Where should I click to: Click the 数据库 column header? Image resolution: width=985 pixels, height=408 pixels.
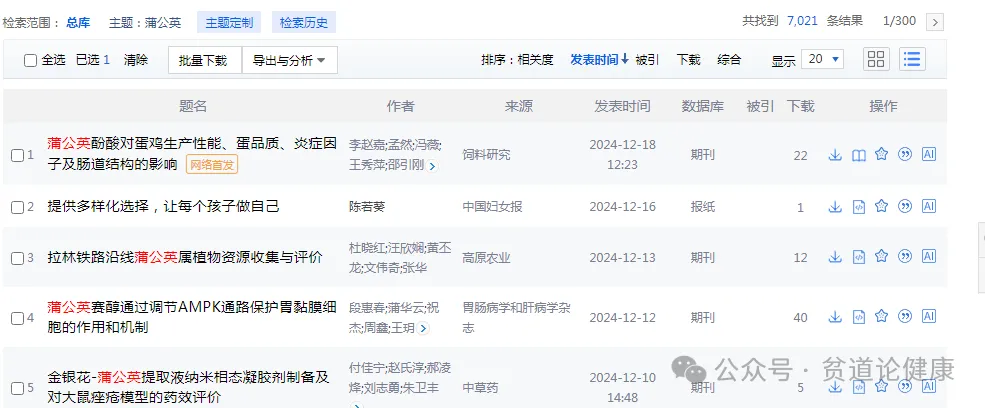(702, 106)
